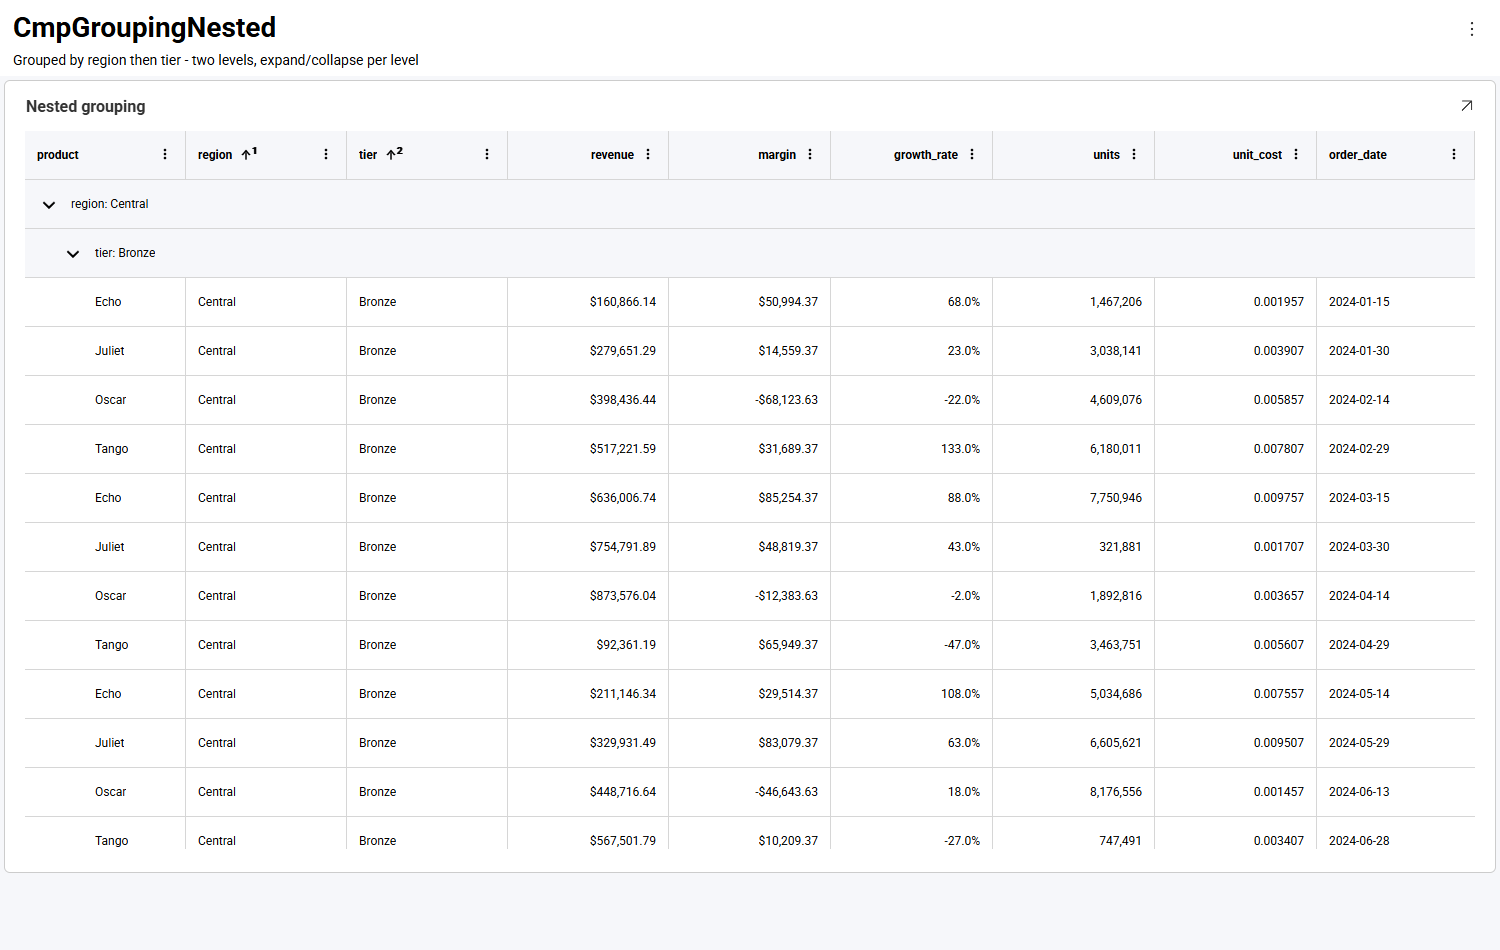The height and width of the screenshot is (950, 1500).
Task: Collapse the region: Central group
Action: 49,205
